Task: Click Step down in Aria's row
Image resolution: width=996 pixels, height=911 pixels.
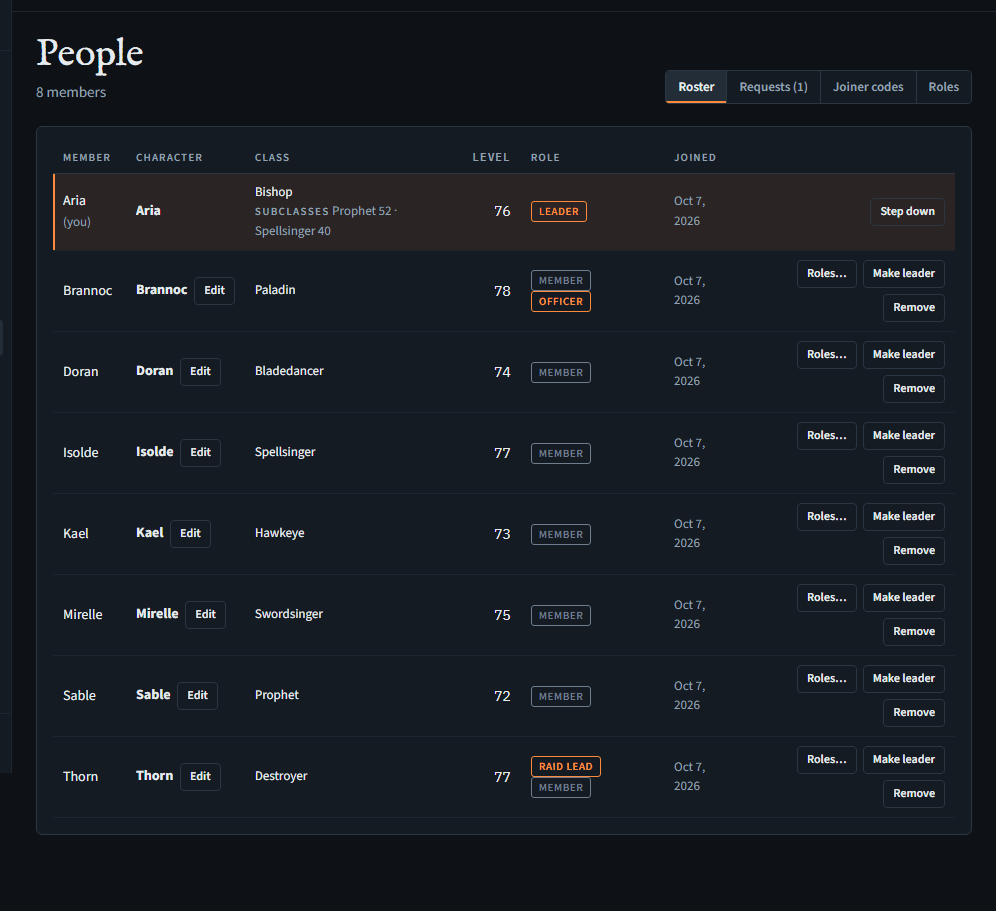Action: pyautogui.click(x=907, y=212)
